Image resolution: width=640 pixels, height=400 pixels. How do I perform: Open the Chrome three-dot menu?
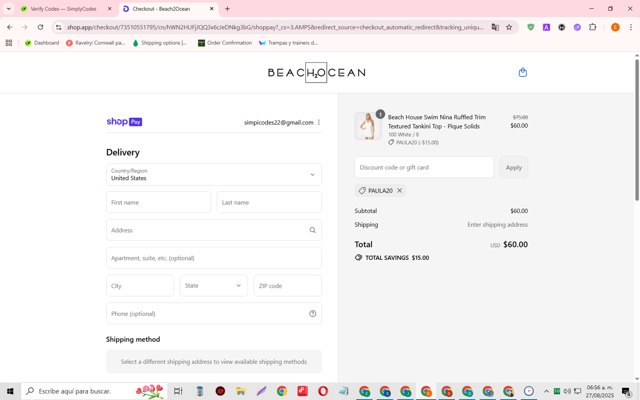coord(631,27)
